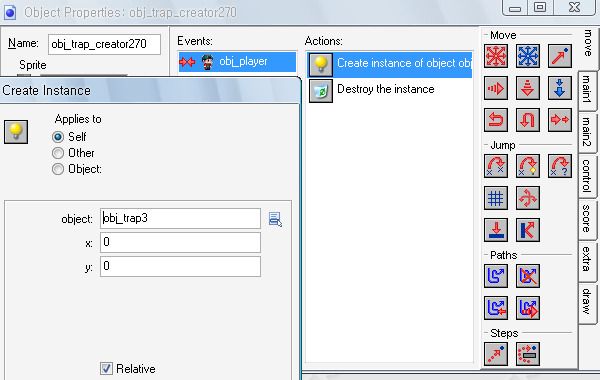600x380 pixels.
Task: Select the Set Gravity action
Action: click(560, 88)
